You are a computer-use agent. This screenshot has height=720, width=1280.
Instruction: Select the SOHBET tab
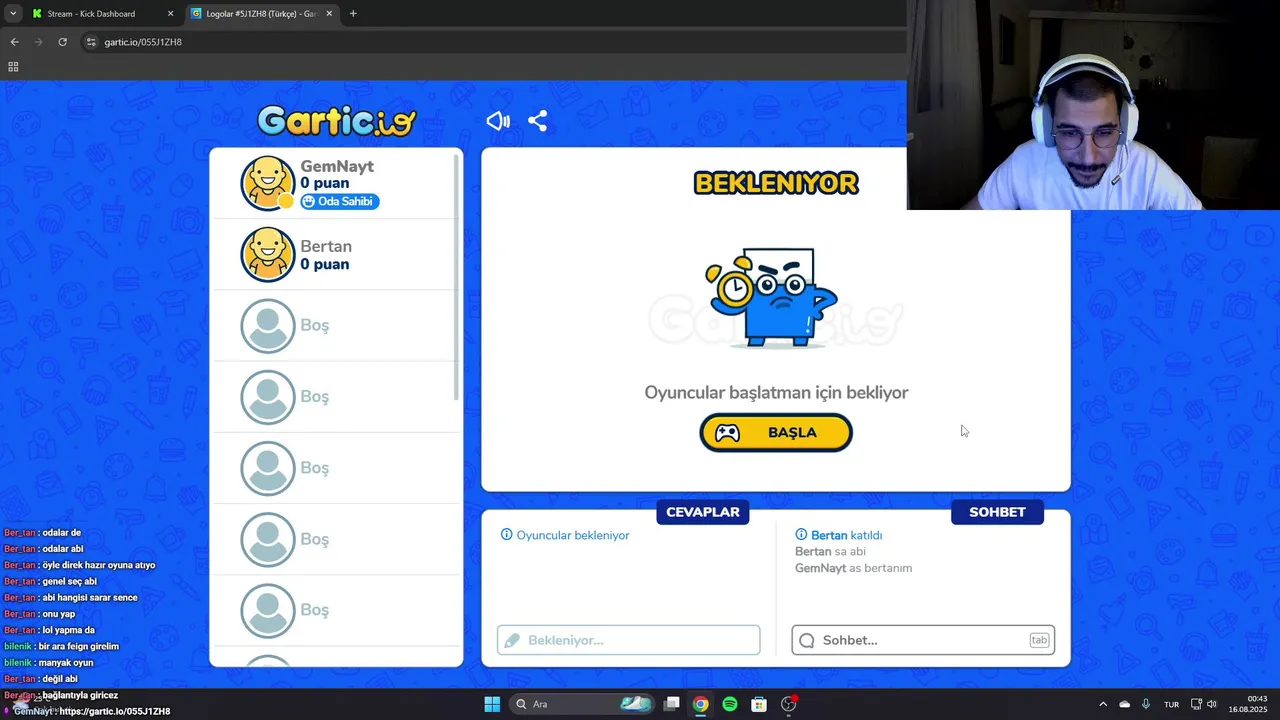coord(997,512)
